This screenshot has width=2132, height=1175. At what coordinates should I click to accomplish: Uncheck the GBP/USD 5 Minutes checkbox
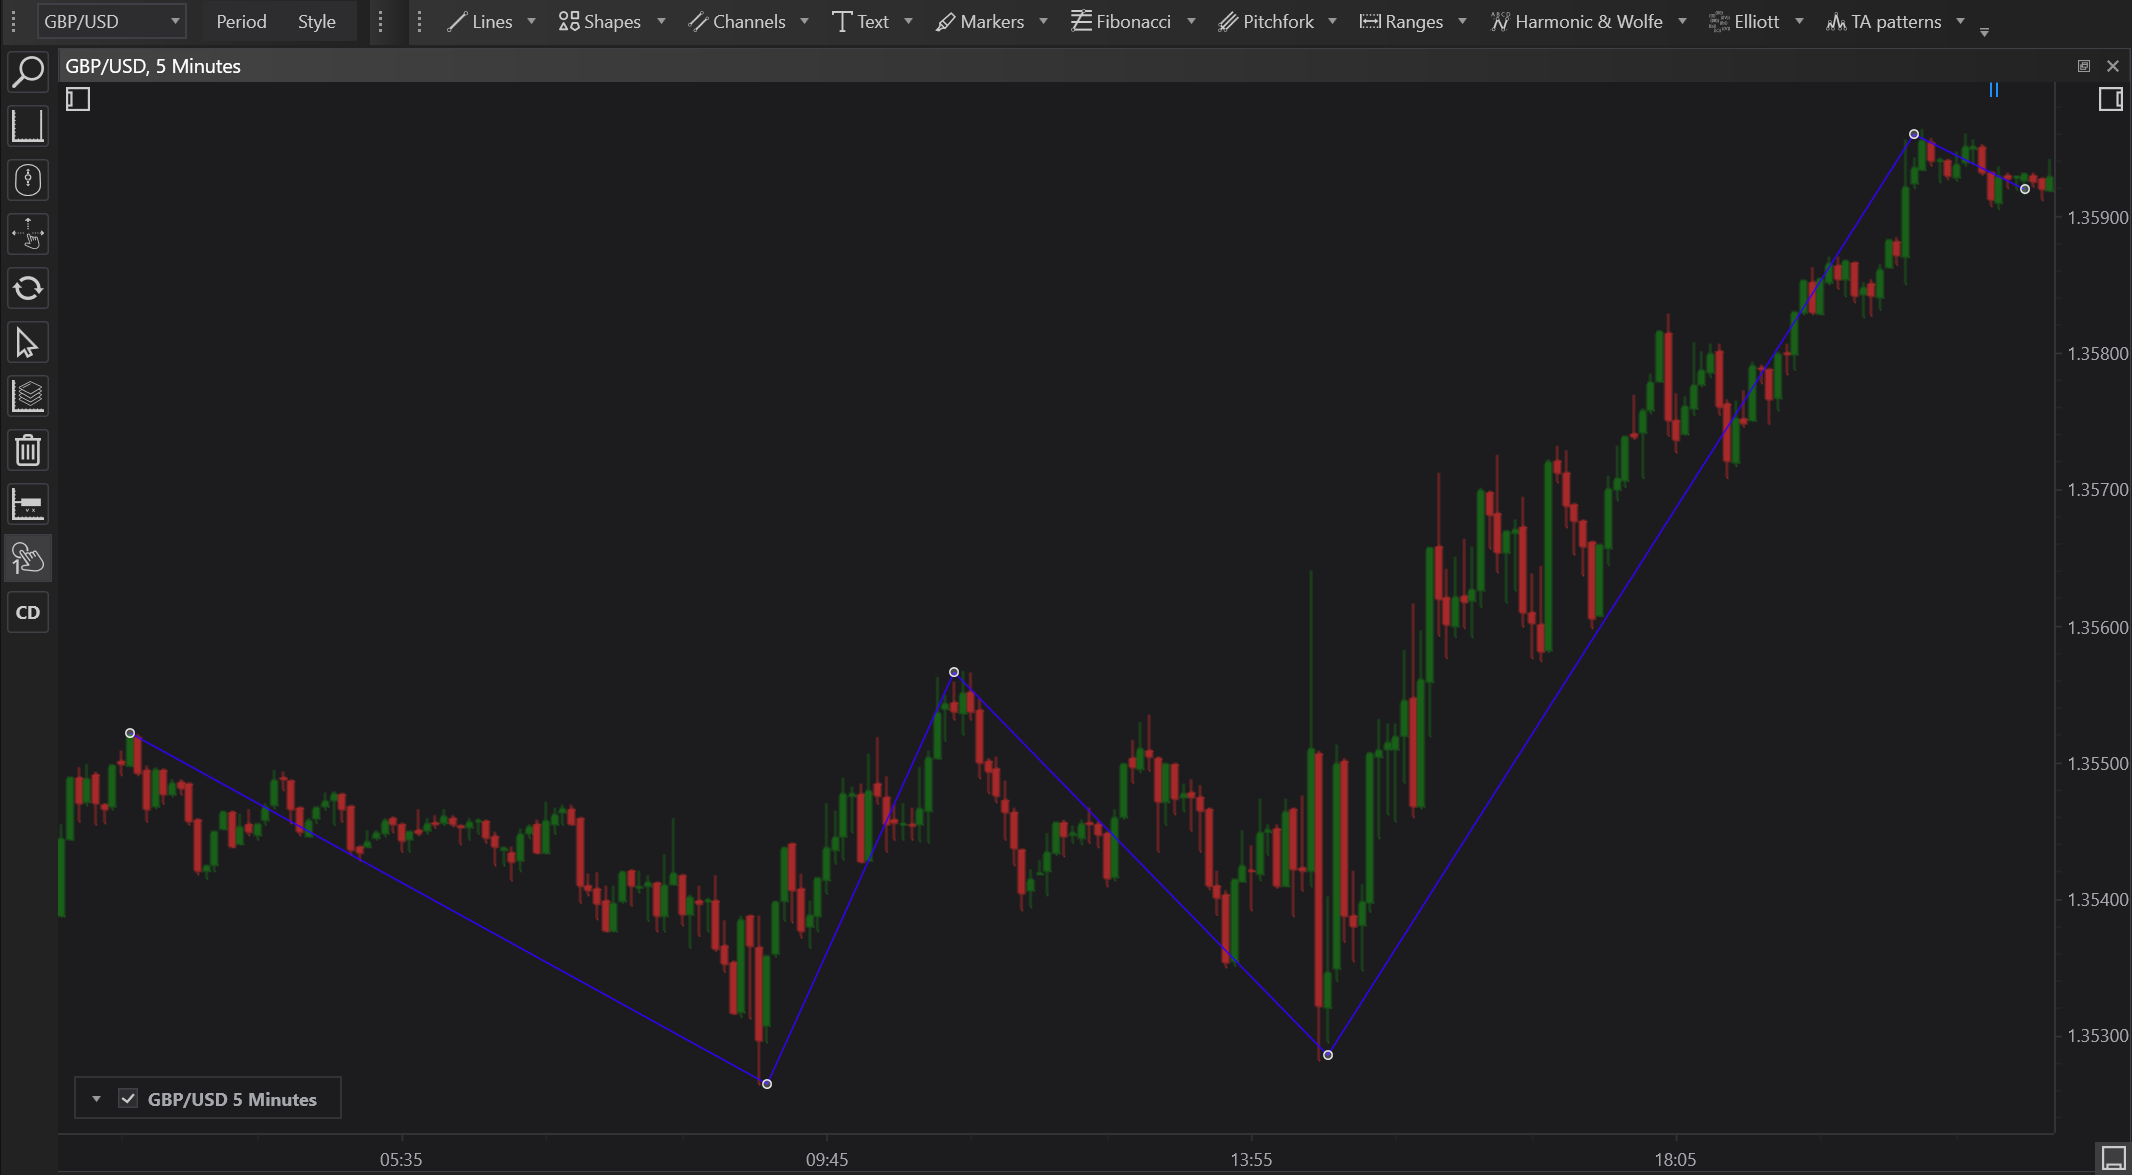click(128, 1099)
